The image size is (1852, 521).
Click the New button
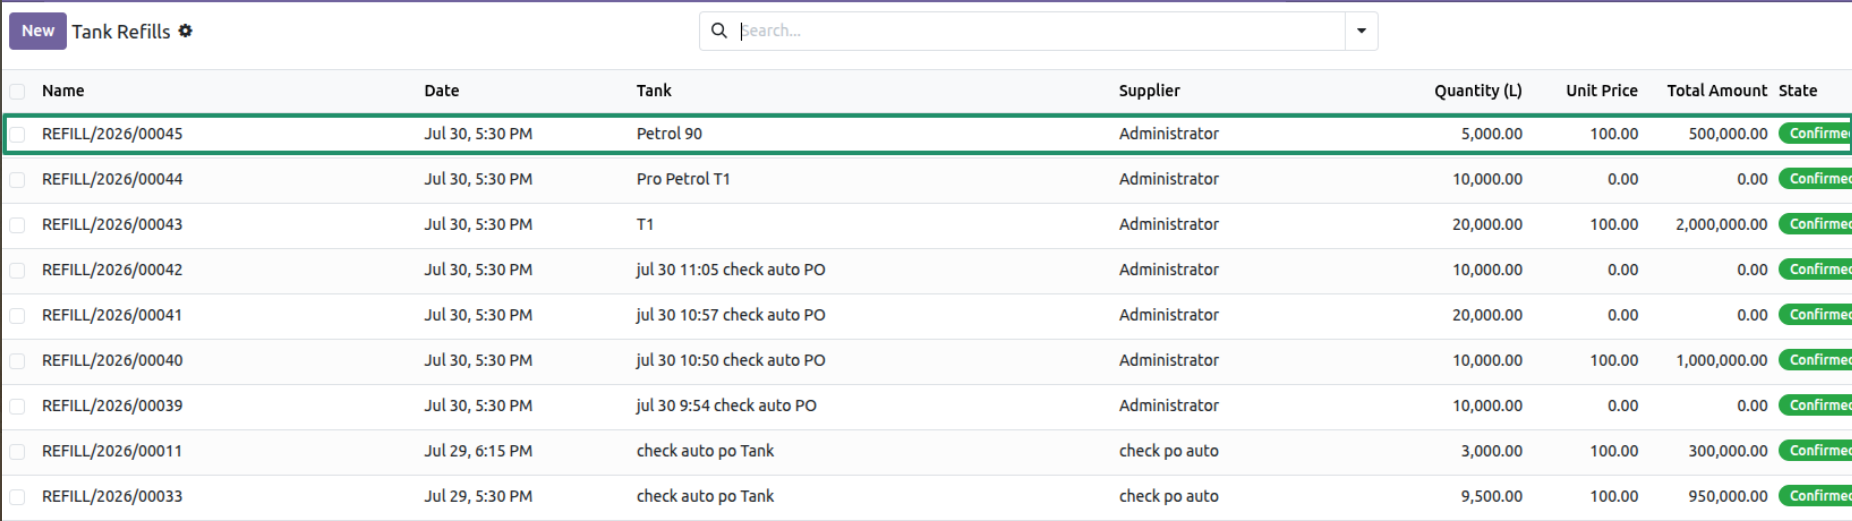pyautogui.click(x=38, y=31)
